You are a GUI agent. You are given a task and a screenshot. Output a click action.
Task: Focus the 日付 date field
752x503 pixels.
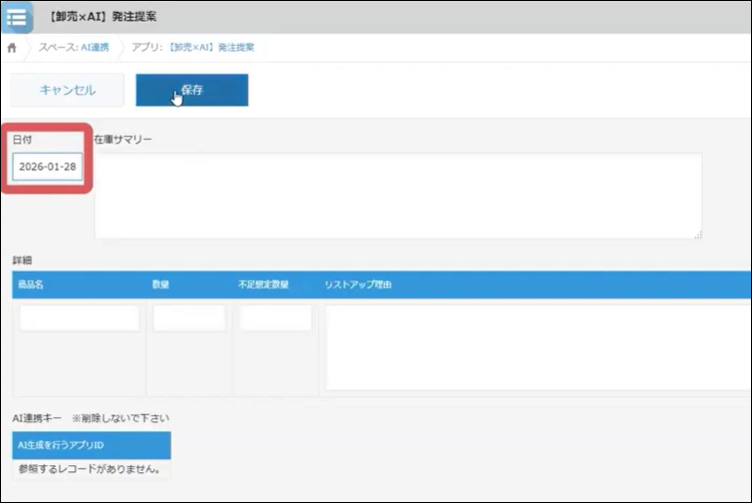(48, 166)
